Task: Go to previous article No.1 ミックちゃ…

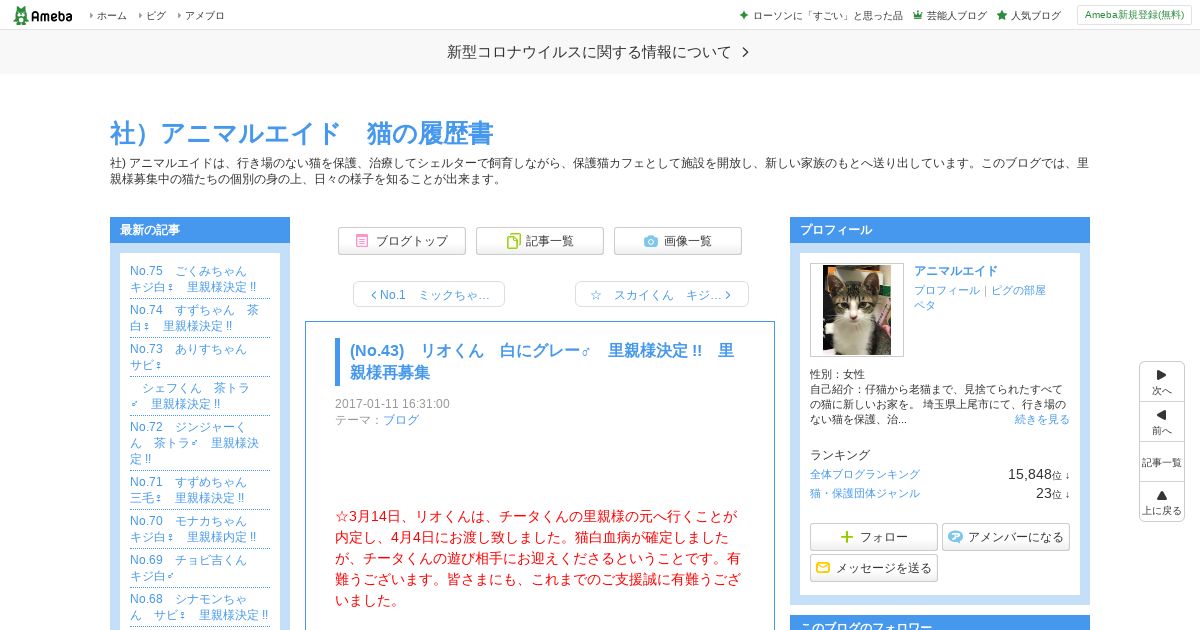Action: 429,294
